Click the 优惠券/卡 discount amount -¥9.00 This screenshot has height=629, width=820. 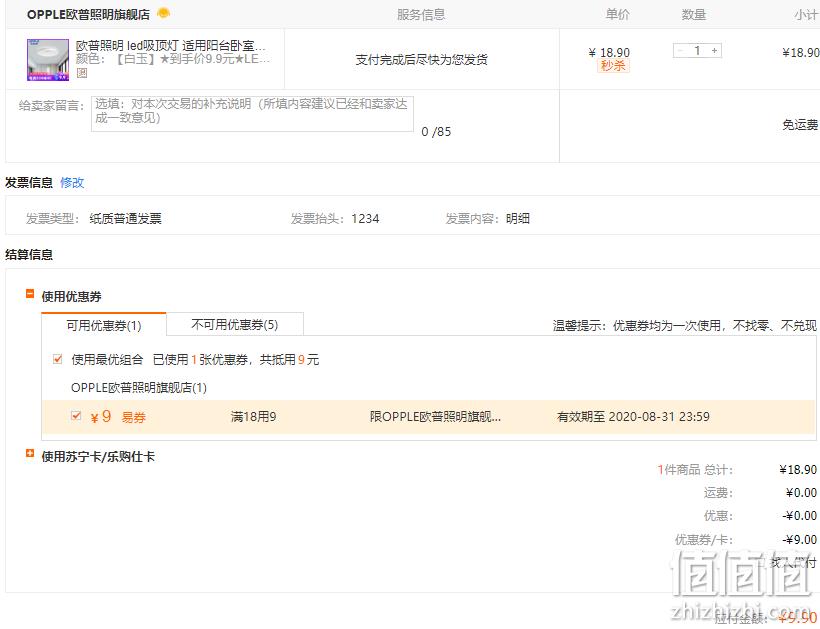(799, 540)
